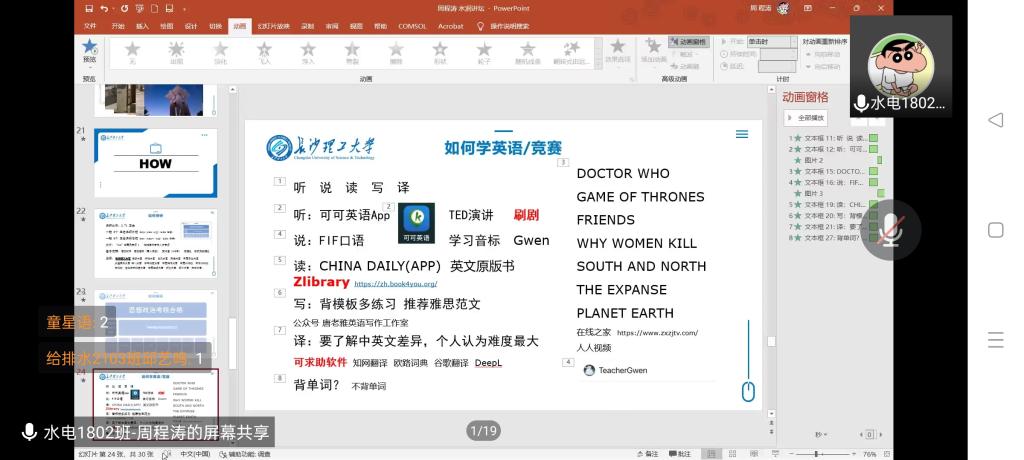Select the HOW slide thumbnail 21
The image size is (1024, 460).
coord(155,162)
